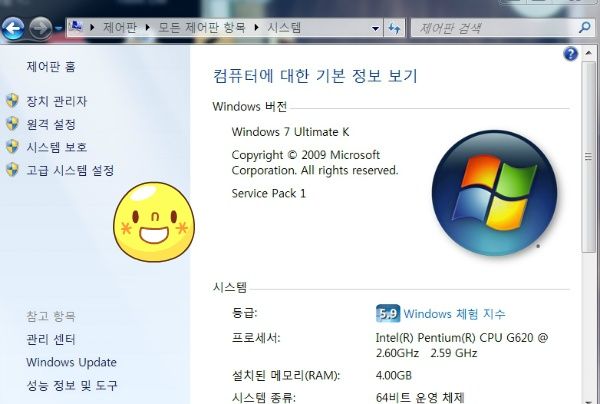
Task: Open 장치 관리자 link
Action: (57, 101)
